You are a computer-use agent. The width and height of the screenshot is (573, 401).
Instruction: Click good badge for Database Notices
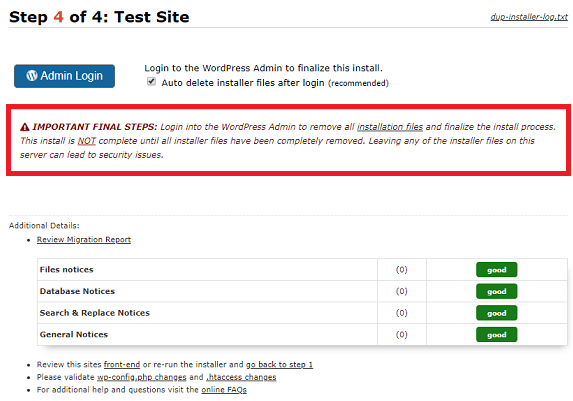click(x=496, y=291)
